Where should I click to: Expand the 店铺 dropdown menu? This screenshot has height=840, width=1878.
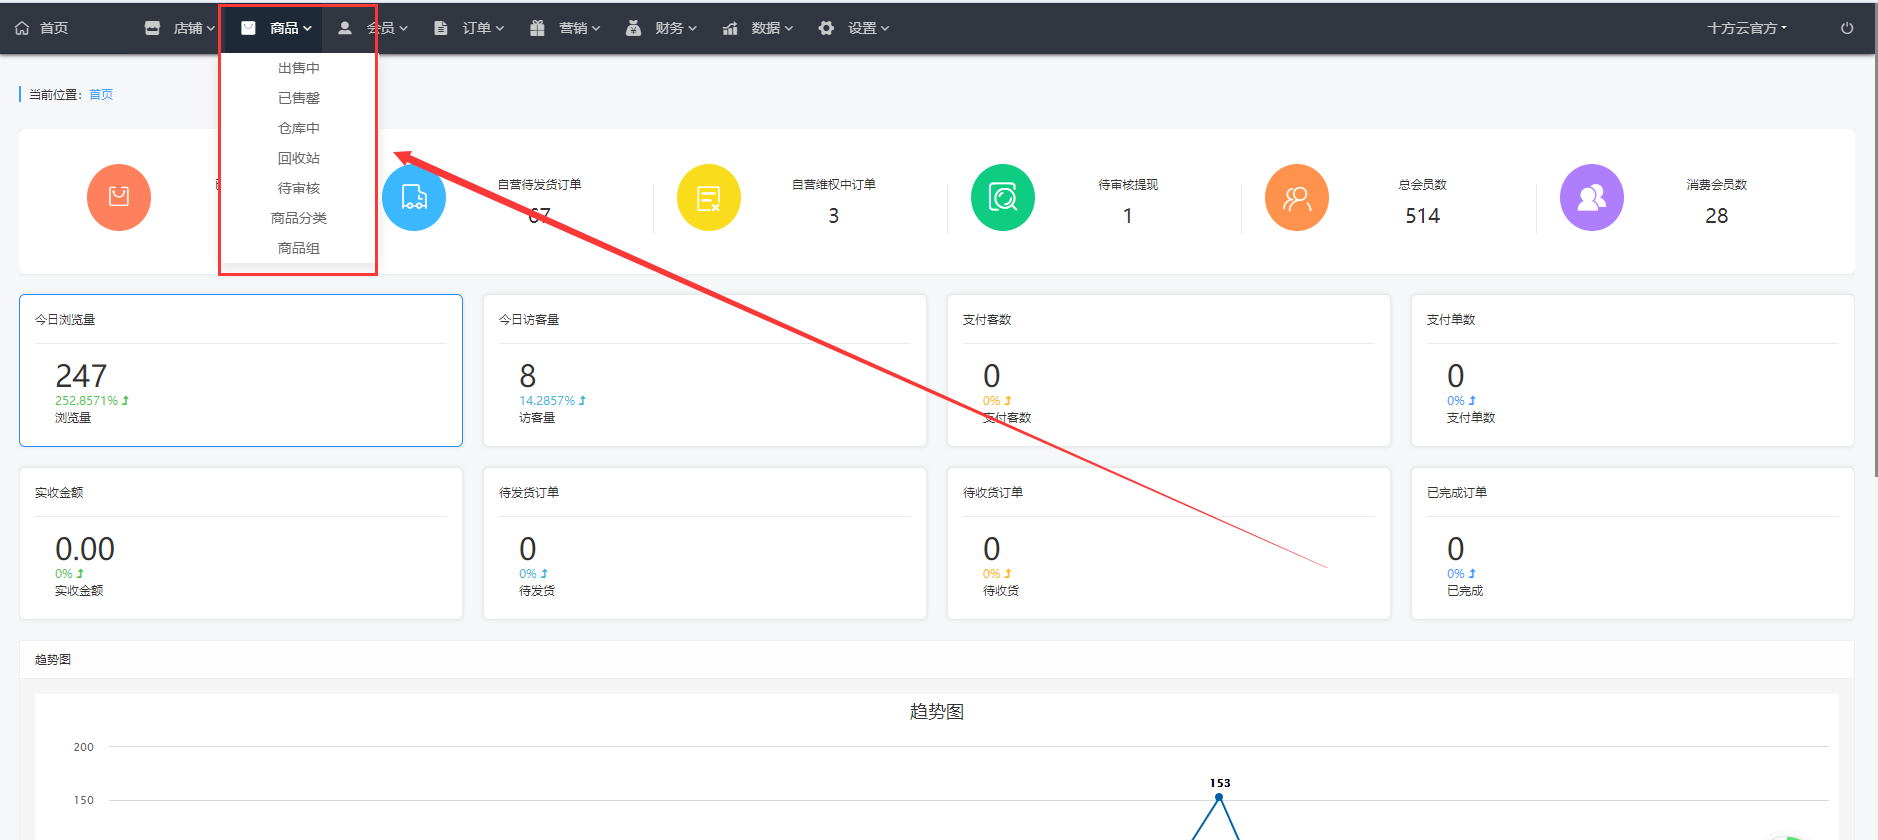(x=181, y=28)
